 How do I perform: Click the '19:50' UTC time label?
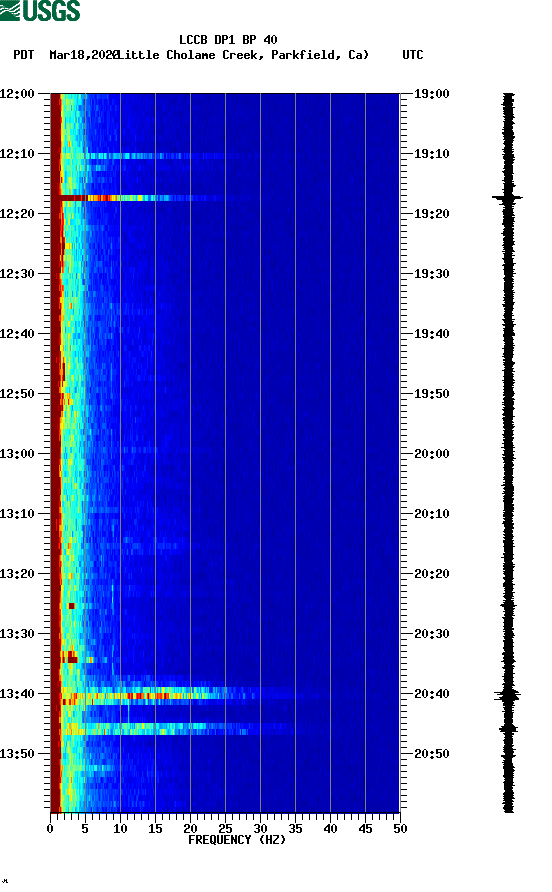click(x=431, y=394)
